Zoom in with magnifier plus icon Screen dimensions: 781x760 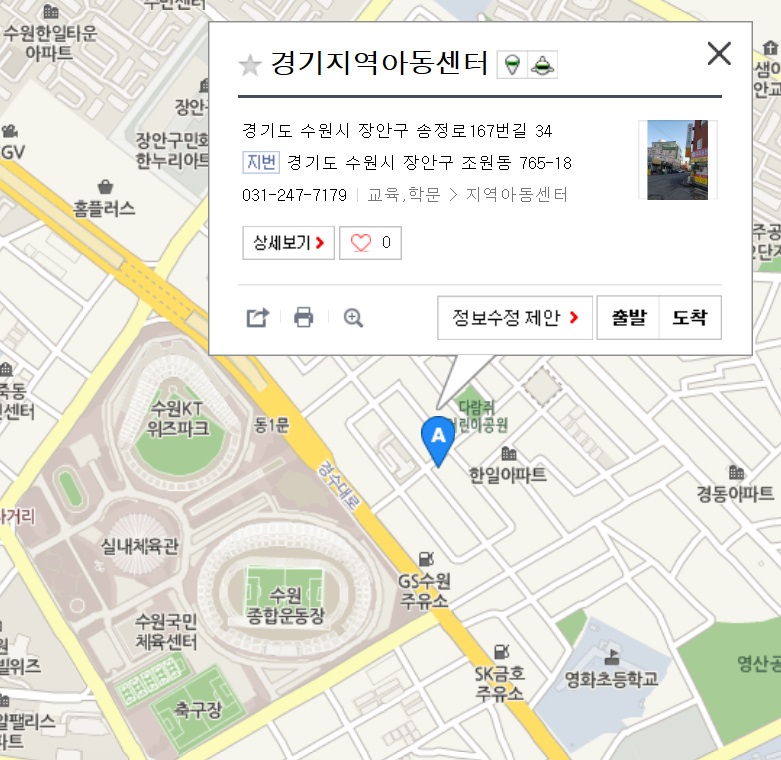353,317
